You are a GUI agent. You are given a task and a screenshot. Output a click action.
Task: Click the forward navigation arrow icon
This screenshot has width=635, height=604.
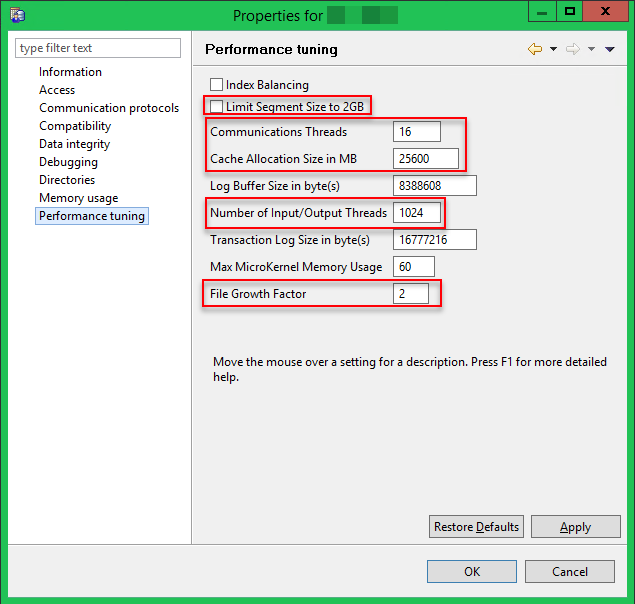pyautogui.click(x=573, y=49)
